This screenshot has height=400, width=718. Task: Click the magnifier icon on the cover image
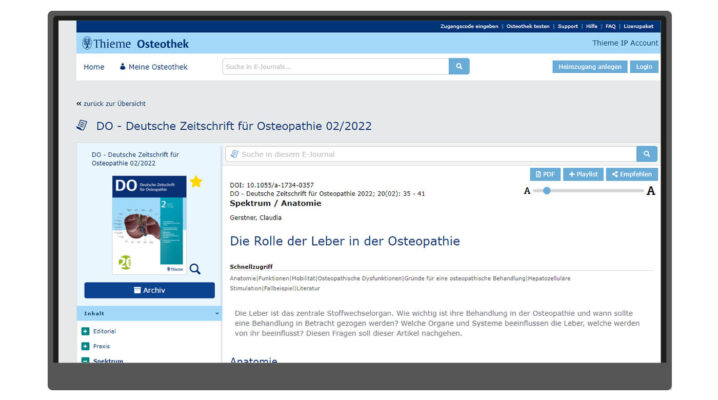[x=195, y=269]
